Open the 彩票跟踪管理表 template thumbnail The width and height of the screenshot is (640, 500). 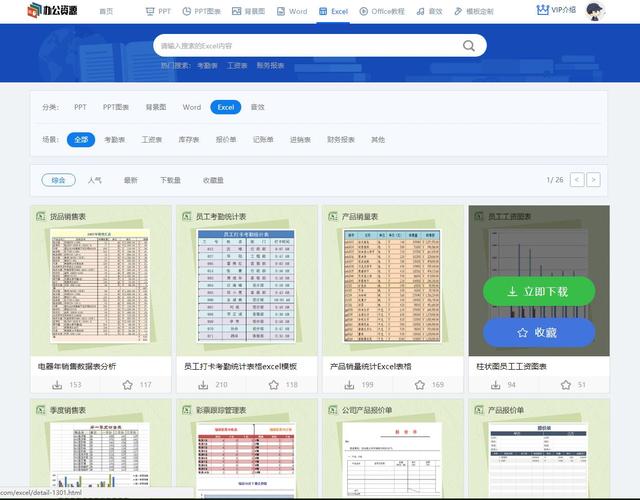(x=247, y=448)
